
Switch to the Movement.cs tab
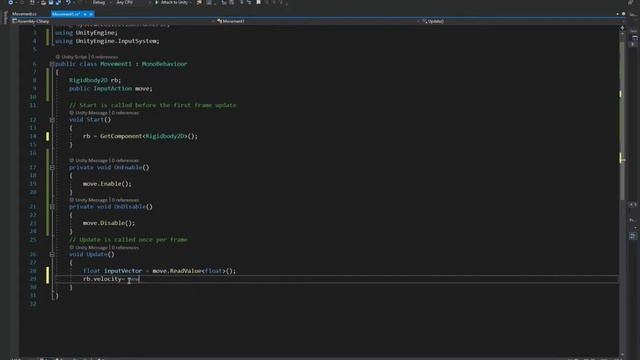point(24,14)
